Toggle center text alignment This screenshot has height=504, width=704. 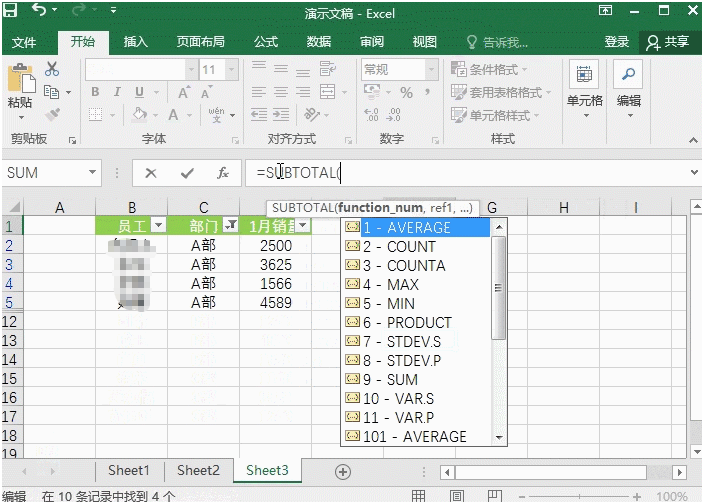[x=281, y=92]
